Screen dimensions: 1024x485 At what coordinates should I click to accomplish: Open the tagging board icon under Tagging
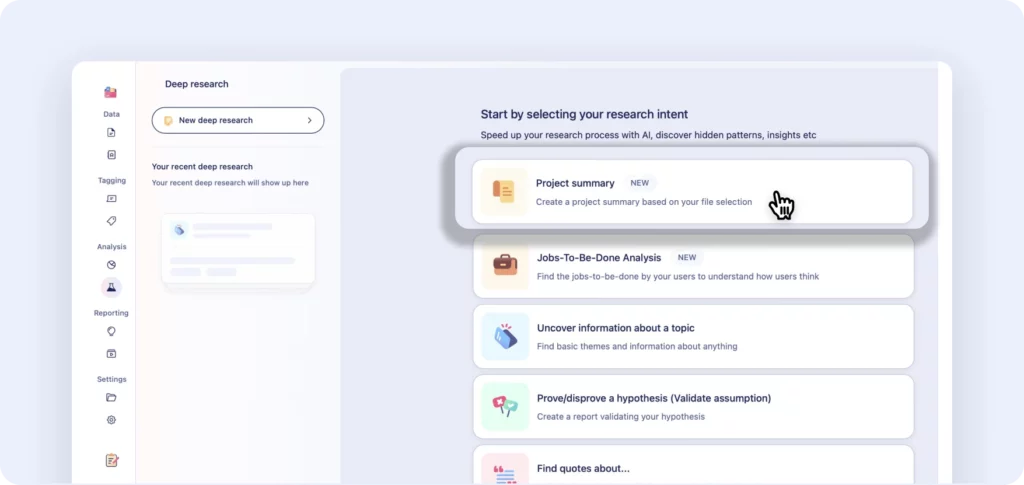pyautogui.click(x=111, y=198)
